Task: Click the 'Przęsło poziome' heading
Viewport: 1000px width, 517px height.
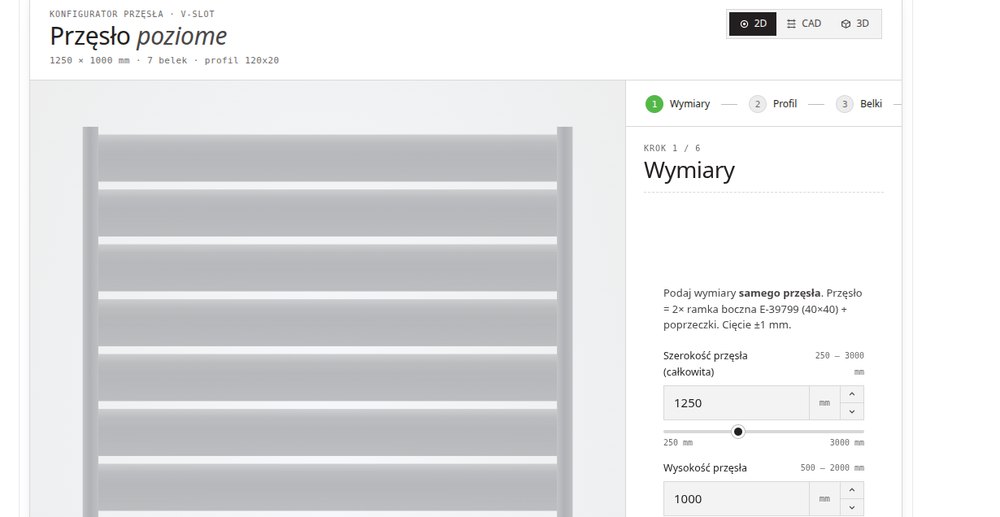Action: point(138,36)
